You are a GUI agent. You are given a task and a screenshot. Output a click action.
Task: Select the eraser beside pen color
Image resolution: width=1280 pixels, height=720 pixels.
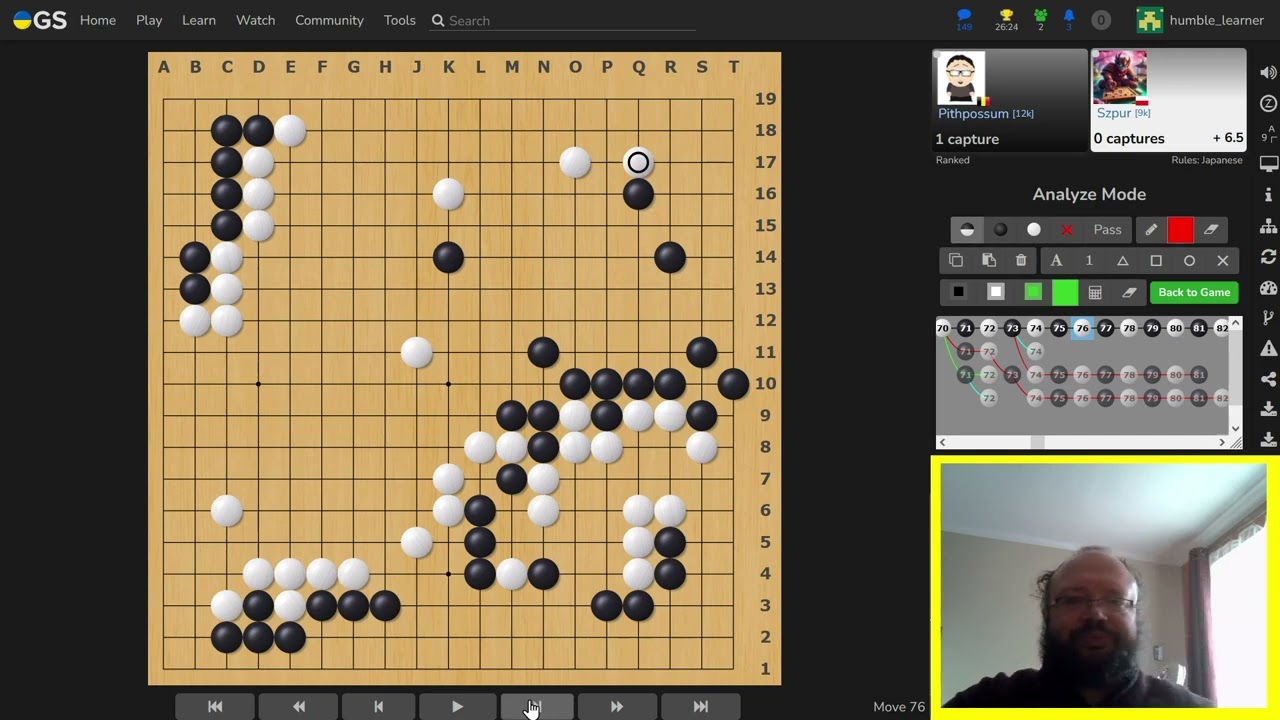coord(1211,230)
